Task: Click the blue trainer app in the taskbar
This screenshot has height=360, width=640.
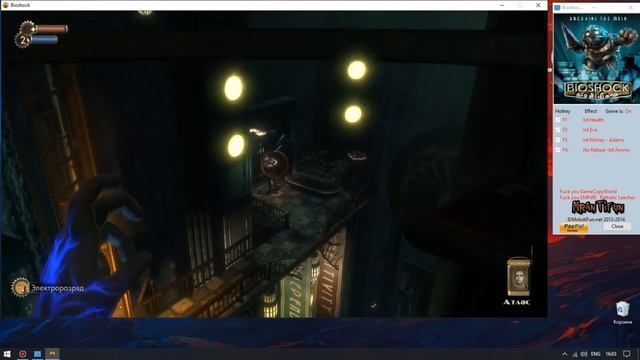Action: pyautogui.click(x=37, y=354)
